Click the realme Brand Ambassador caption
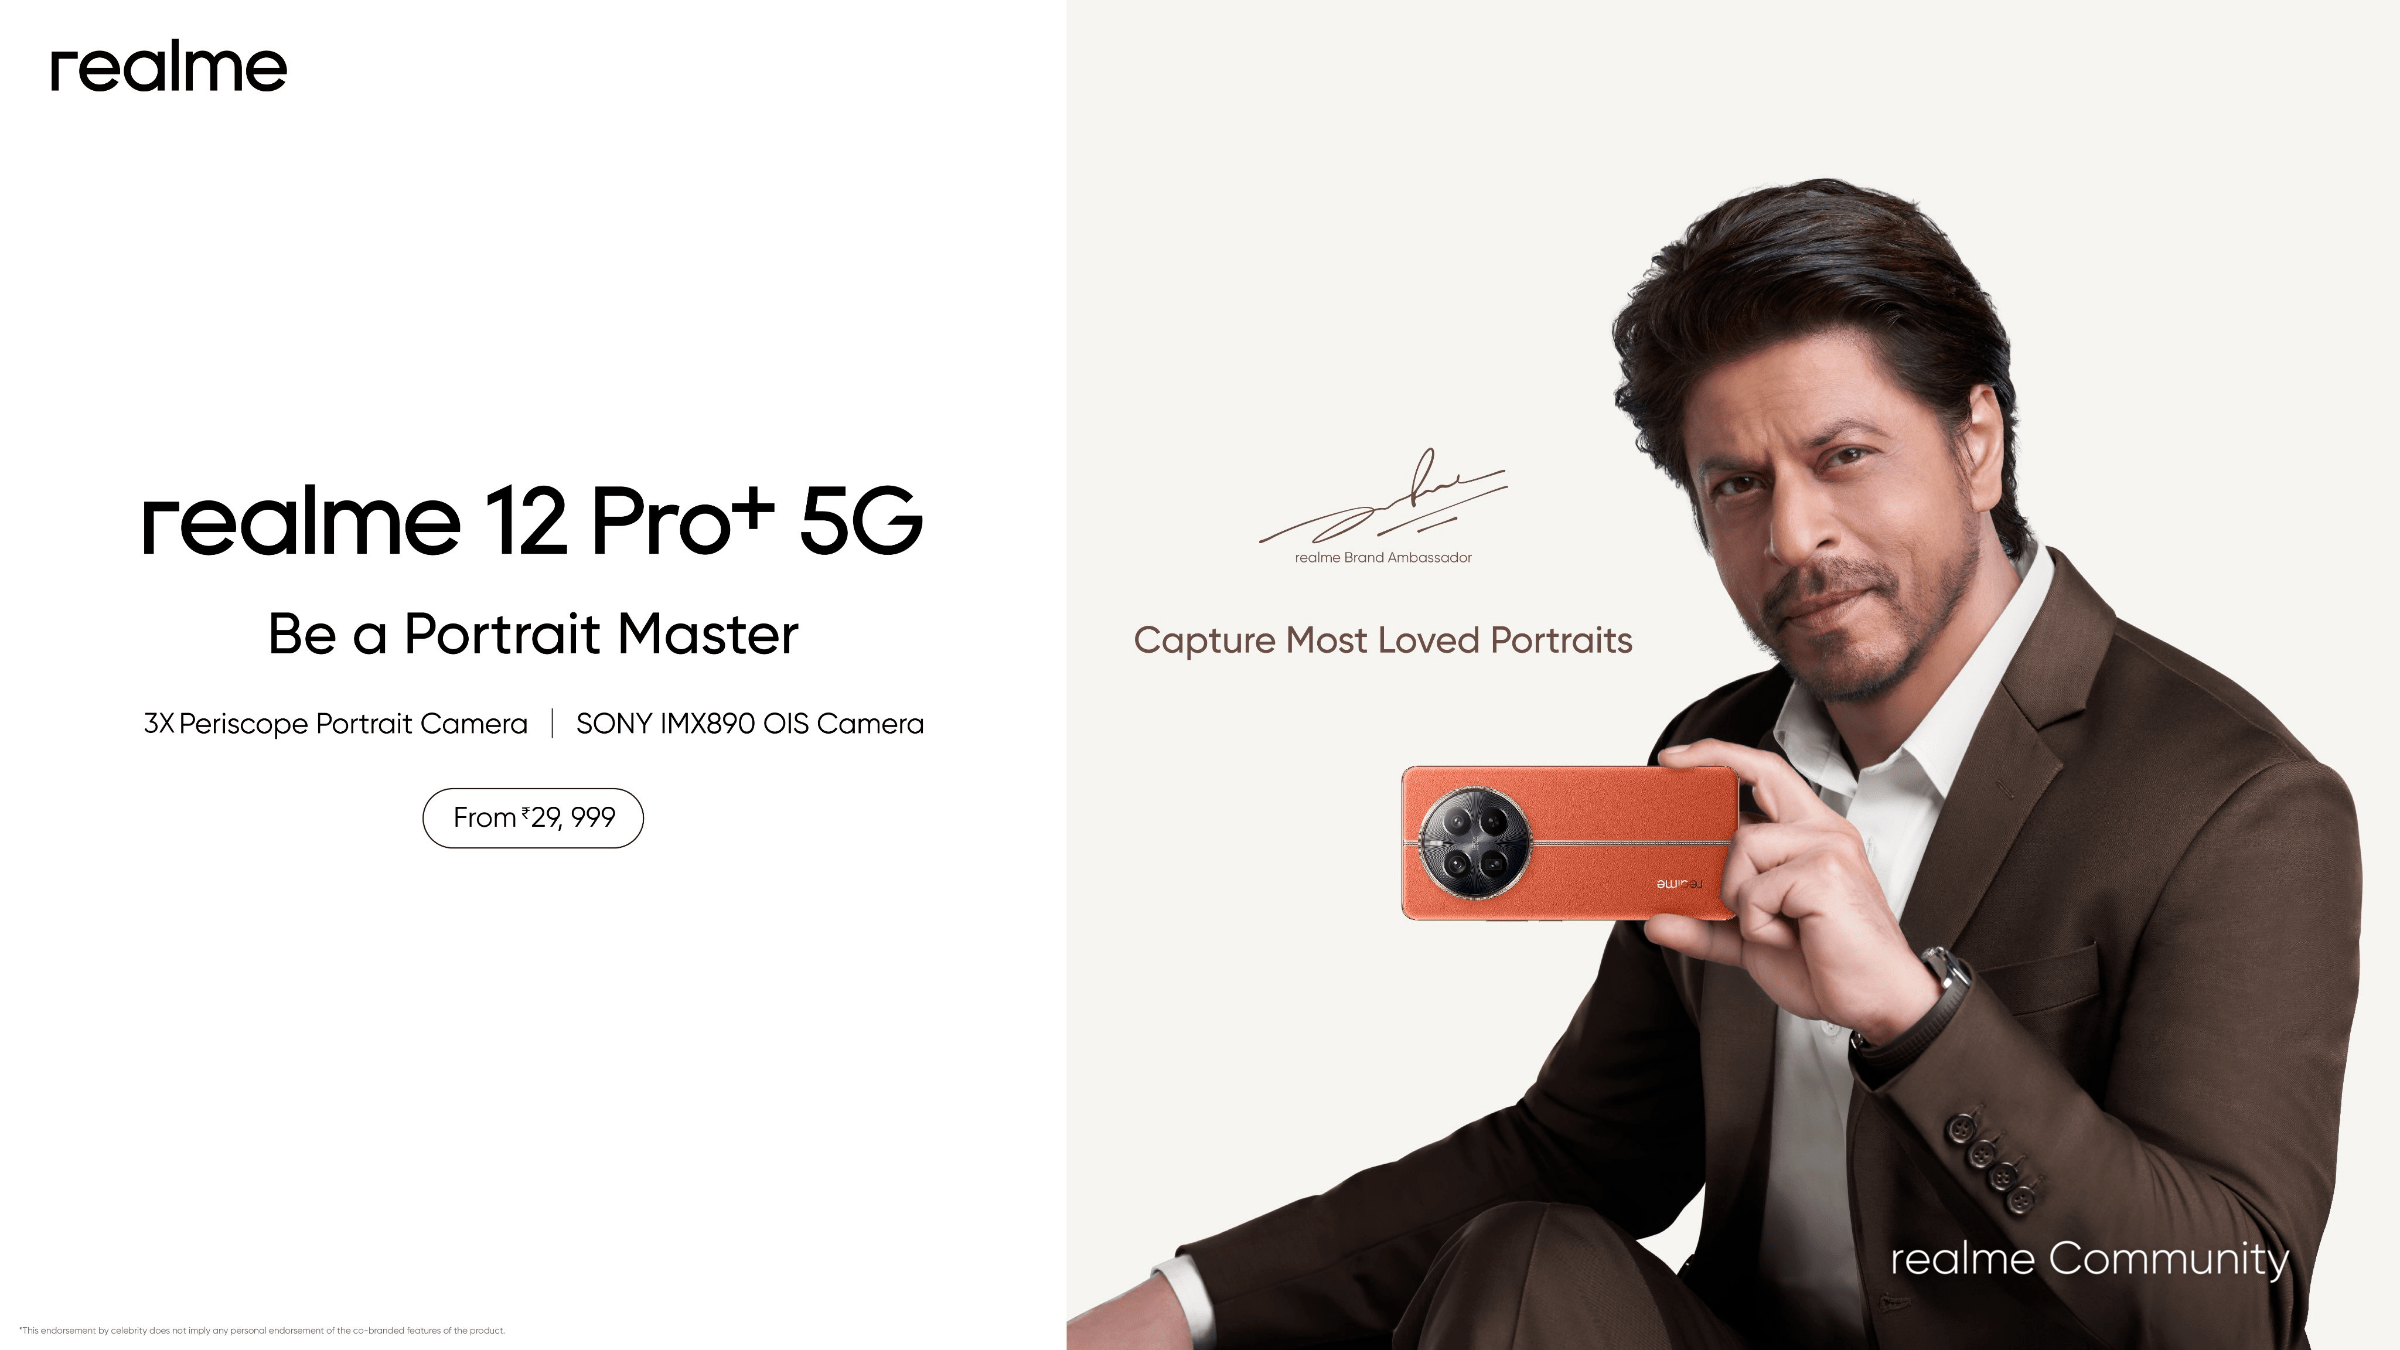This screenshot has width=2400, height=1350. (1383, 558)
